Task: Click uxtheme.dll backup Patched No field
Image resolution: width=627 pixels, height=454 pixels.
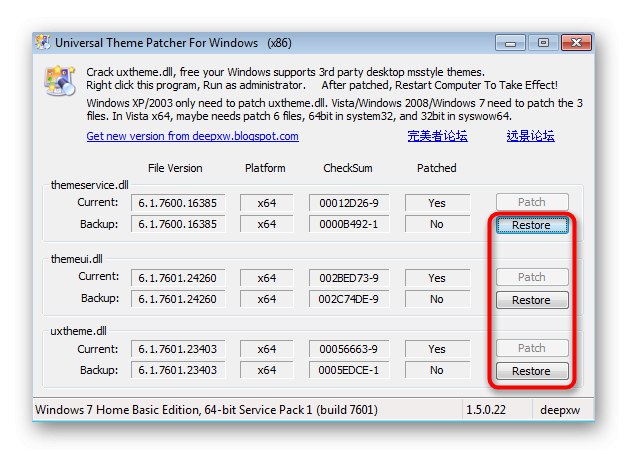Action: point(437,370)
